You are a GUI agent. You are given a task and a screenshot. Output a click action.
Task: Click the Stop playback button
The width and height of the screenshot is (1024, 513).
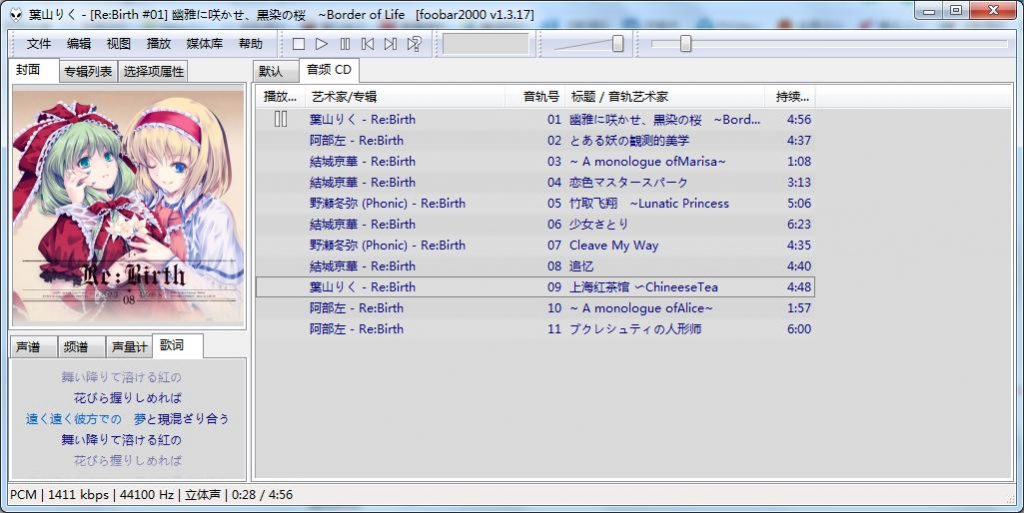click(298, 44)
